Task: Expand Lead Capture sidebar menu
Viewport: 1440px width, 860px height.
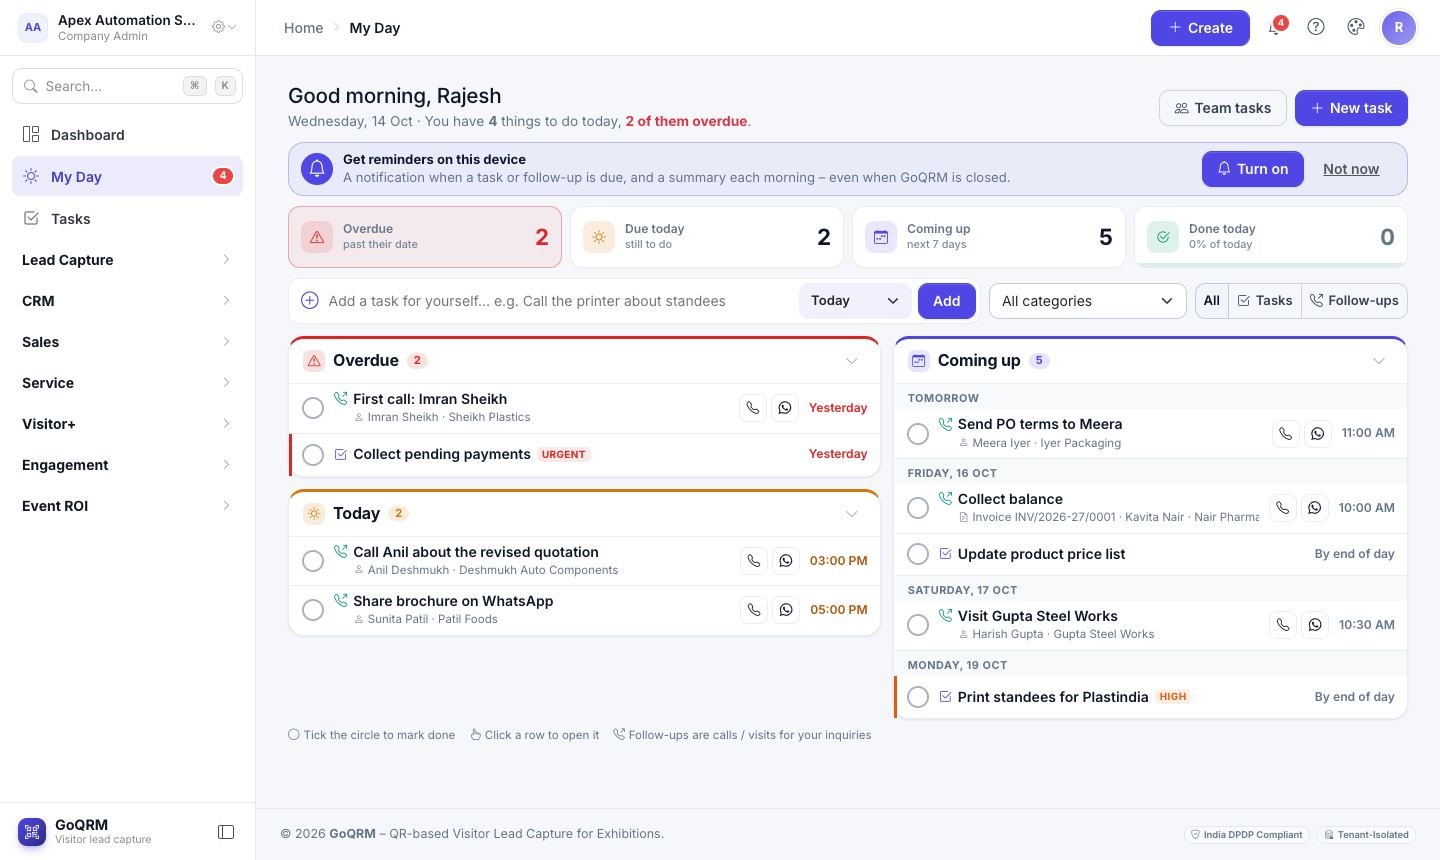Action: [127, 260]
